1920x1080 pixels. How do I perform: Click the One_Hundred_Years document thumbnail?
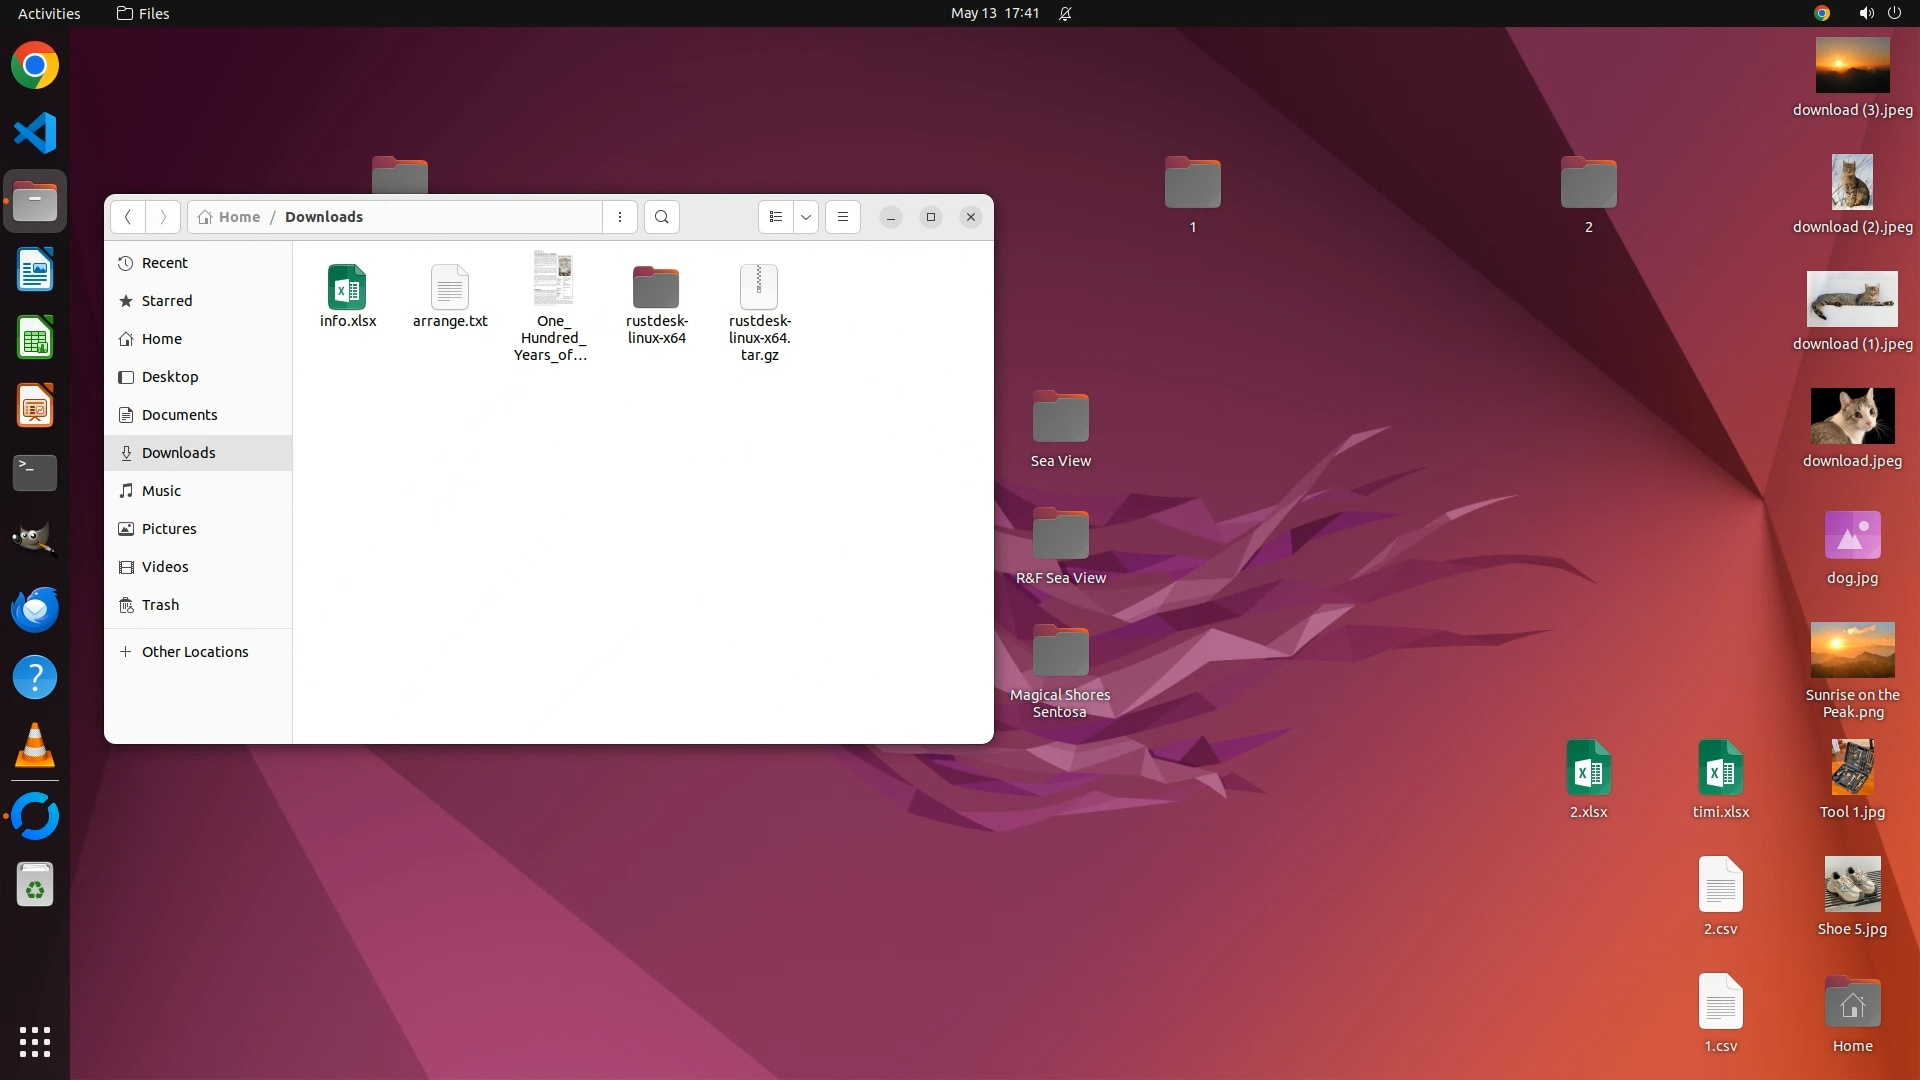(552, 280)
